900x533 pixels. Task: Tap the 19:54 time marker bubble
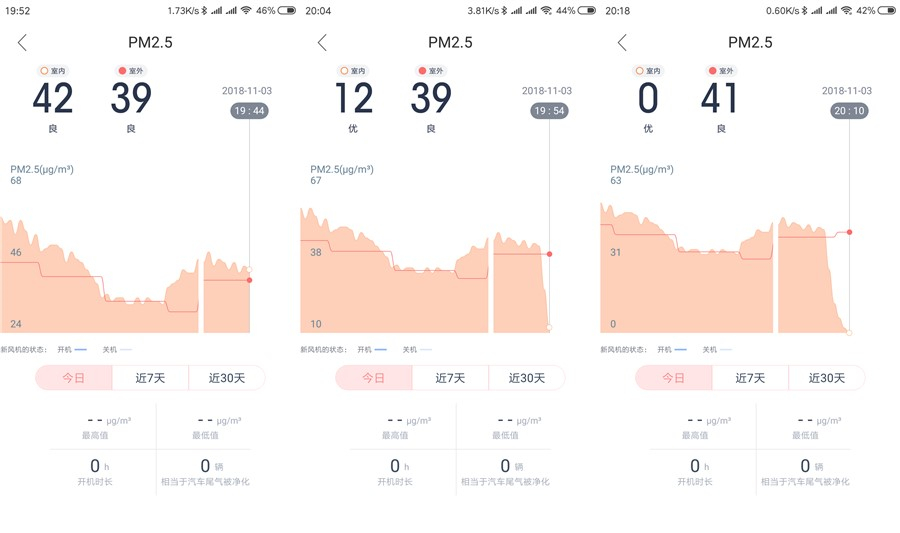(549, 111)
